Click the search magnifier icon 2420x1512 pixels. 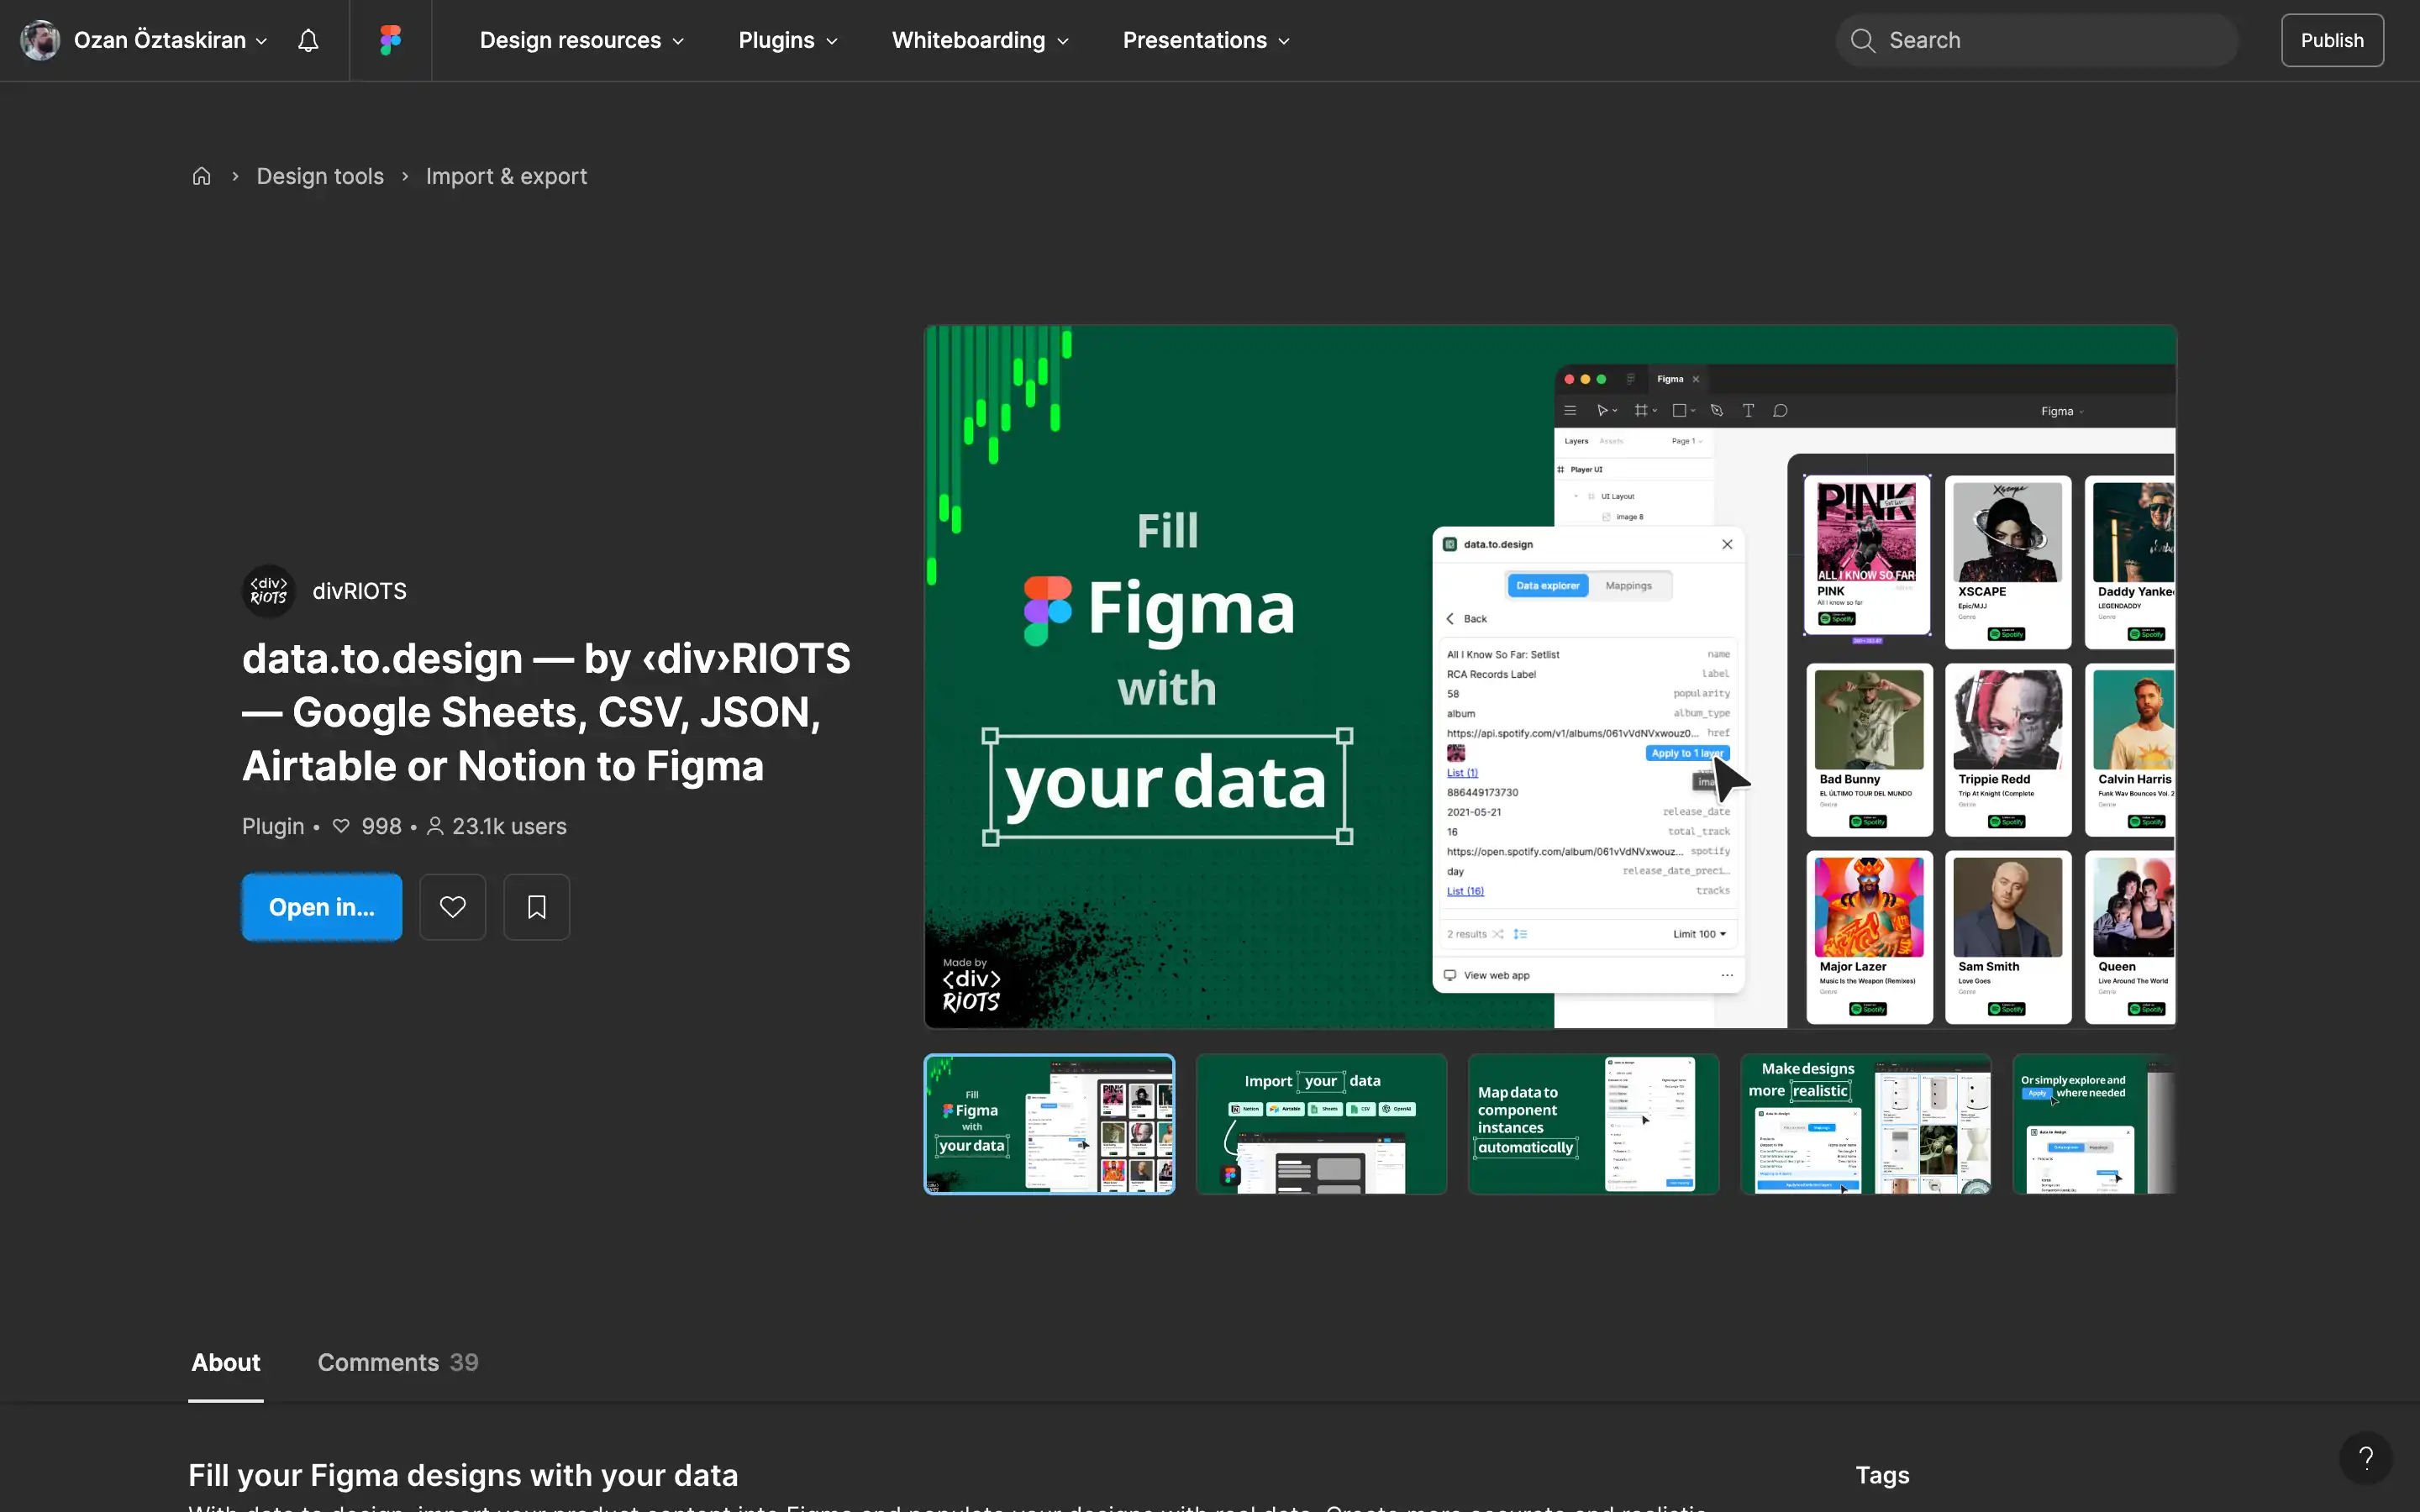(1863, 40)
